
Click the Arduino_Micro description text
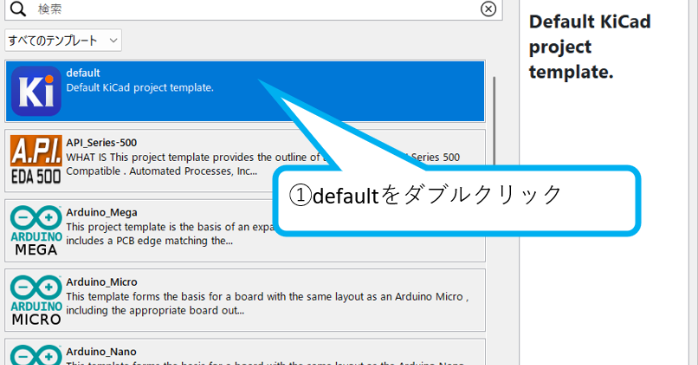267,304
